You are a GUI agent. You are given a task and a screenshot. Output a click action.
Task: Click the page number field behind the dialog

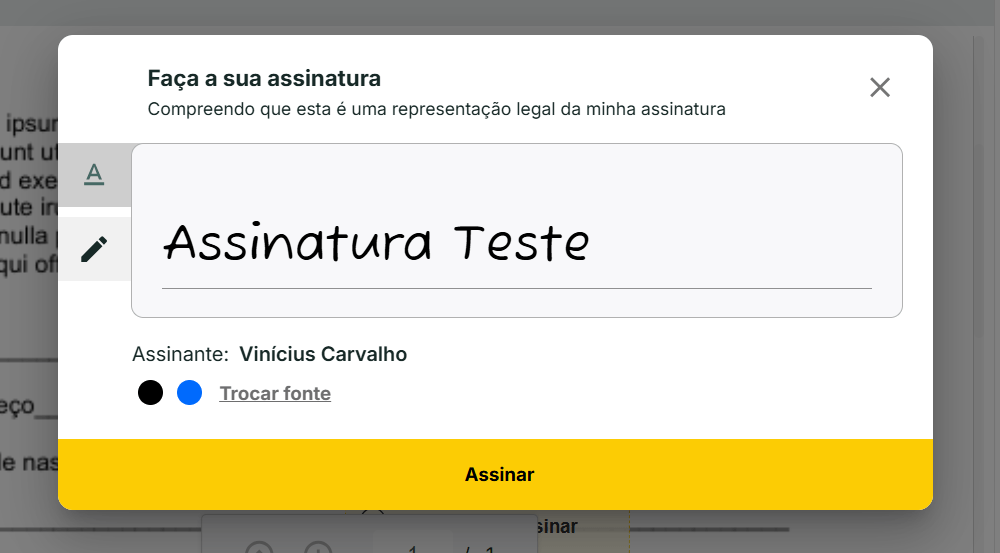[413, 545]
